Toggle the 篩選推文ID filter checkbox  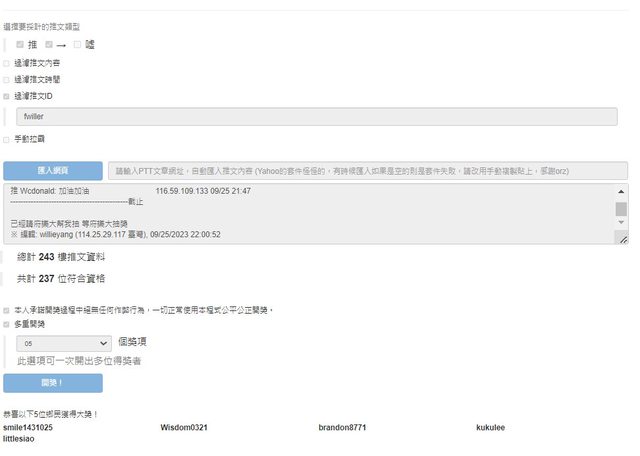[x=6, y=96]
